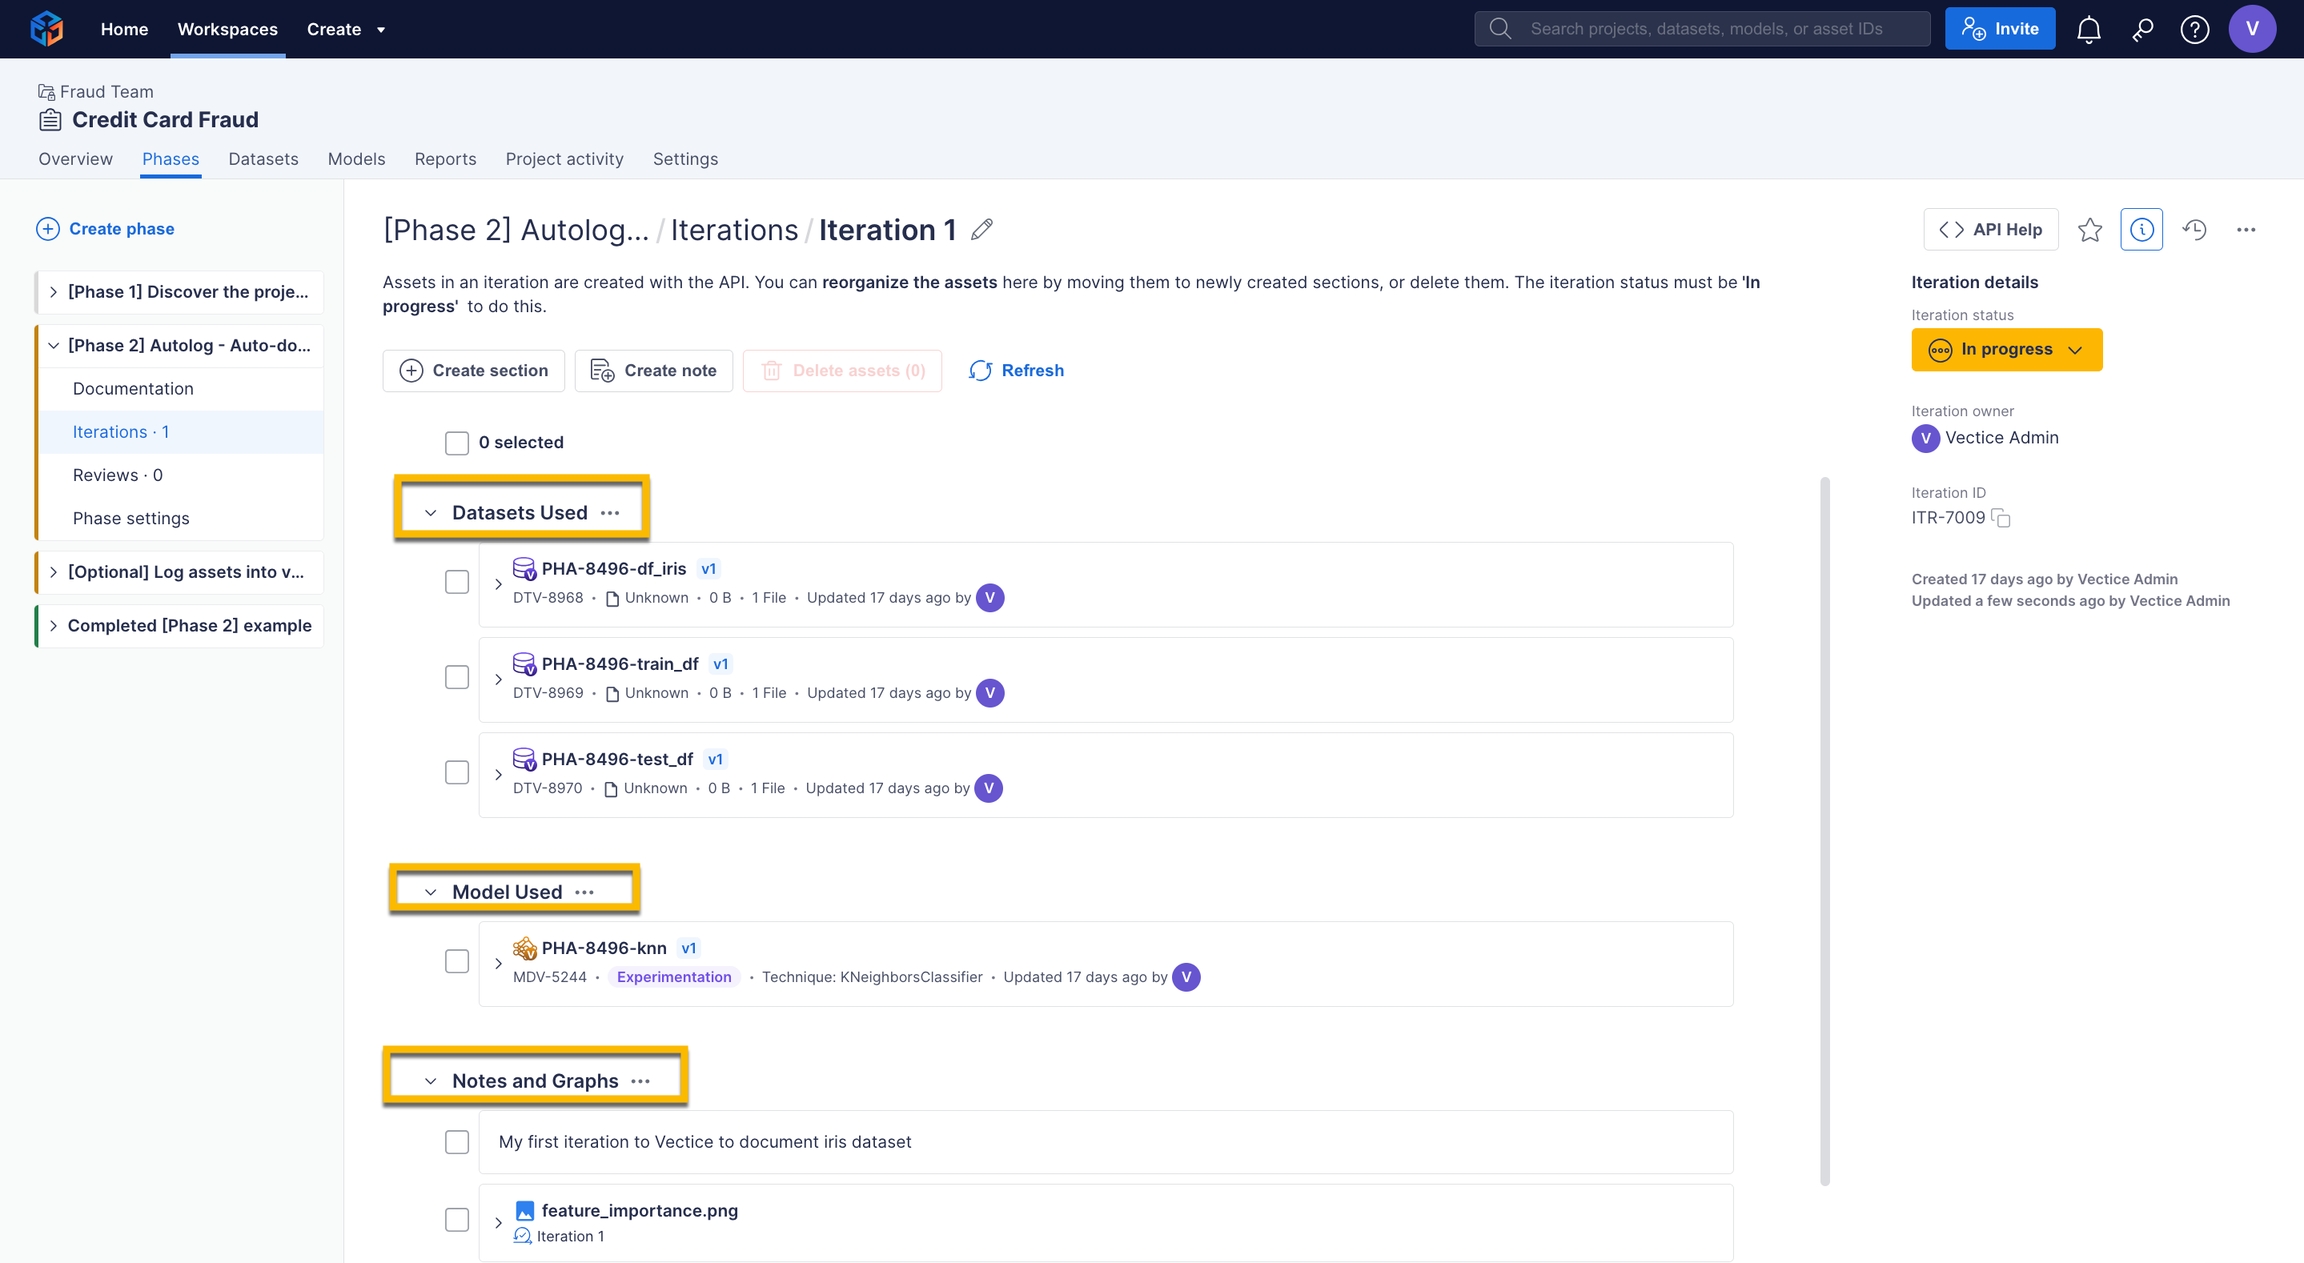Toggle the select-all '0 selected' checkbox
The width and height of the screenshot is (2304, 1263).
pos(457,443)
